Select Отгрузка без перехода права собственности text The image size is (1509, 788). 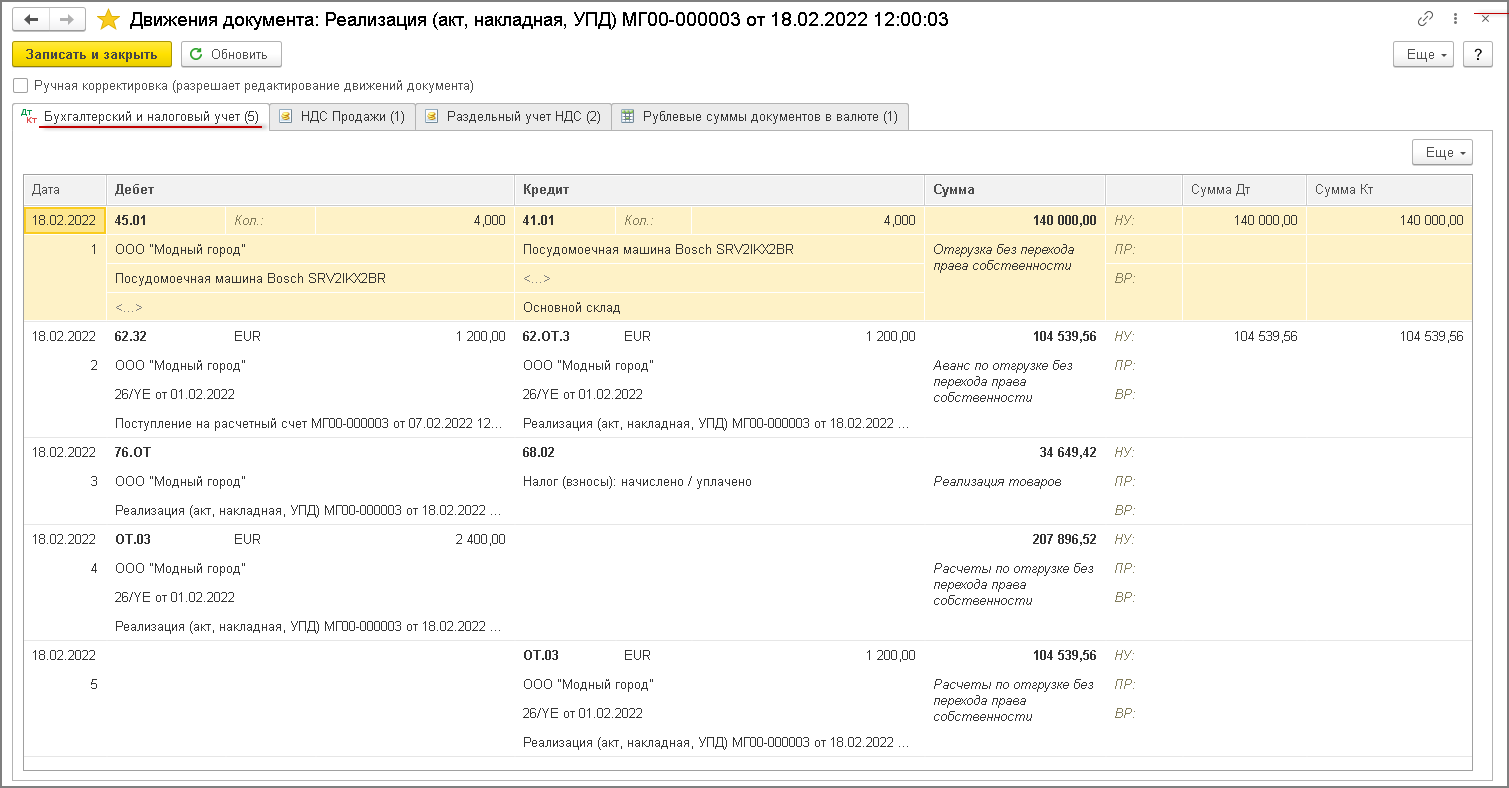(x=1004, y=258)
